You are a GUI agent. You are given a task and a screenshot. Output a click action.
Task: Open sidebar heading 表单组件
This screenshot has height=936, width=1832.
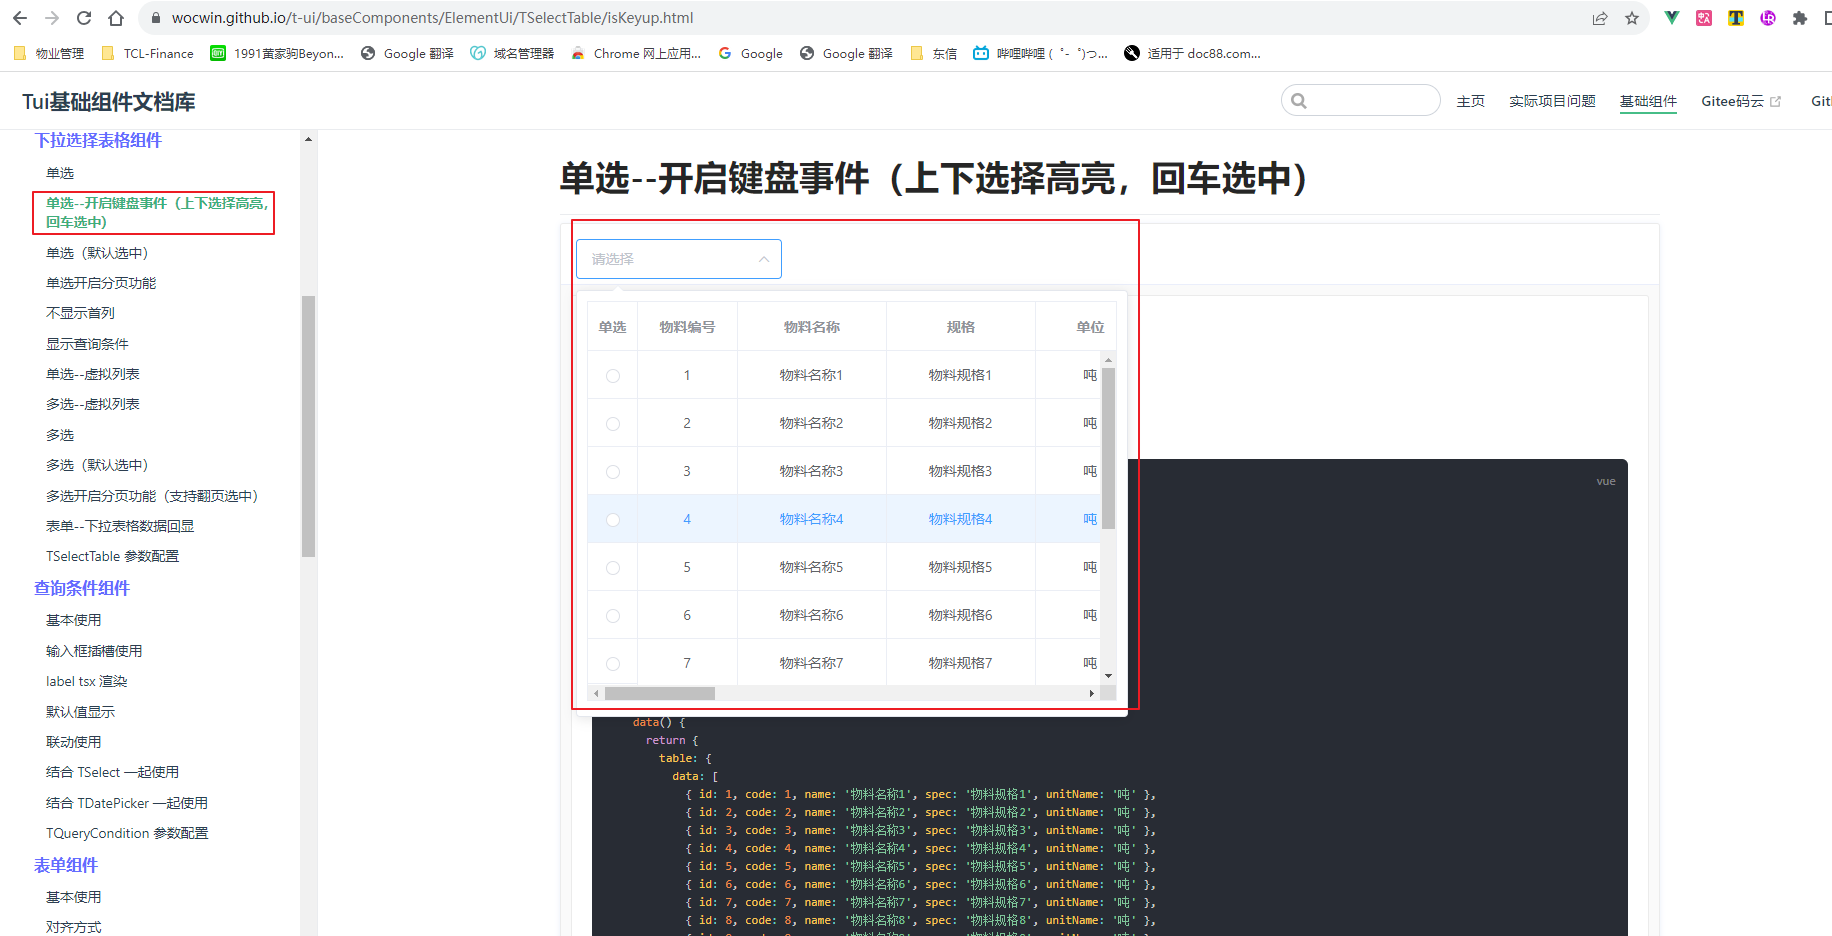point(66,865)
